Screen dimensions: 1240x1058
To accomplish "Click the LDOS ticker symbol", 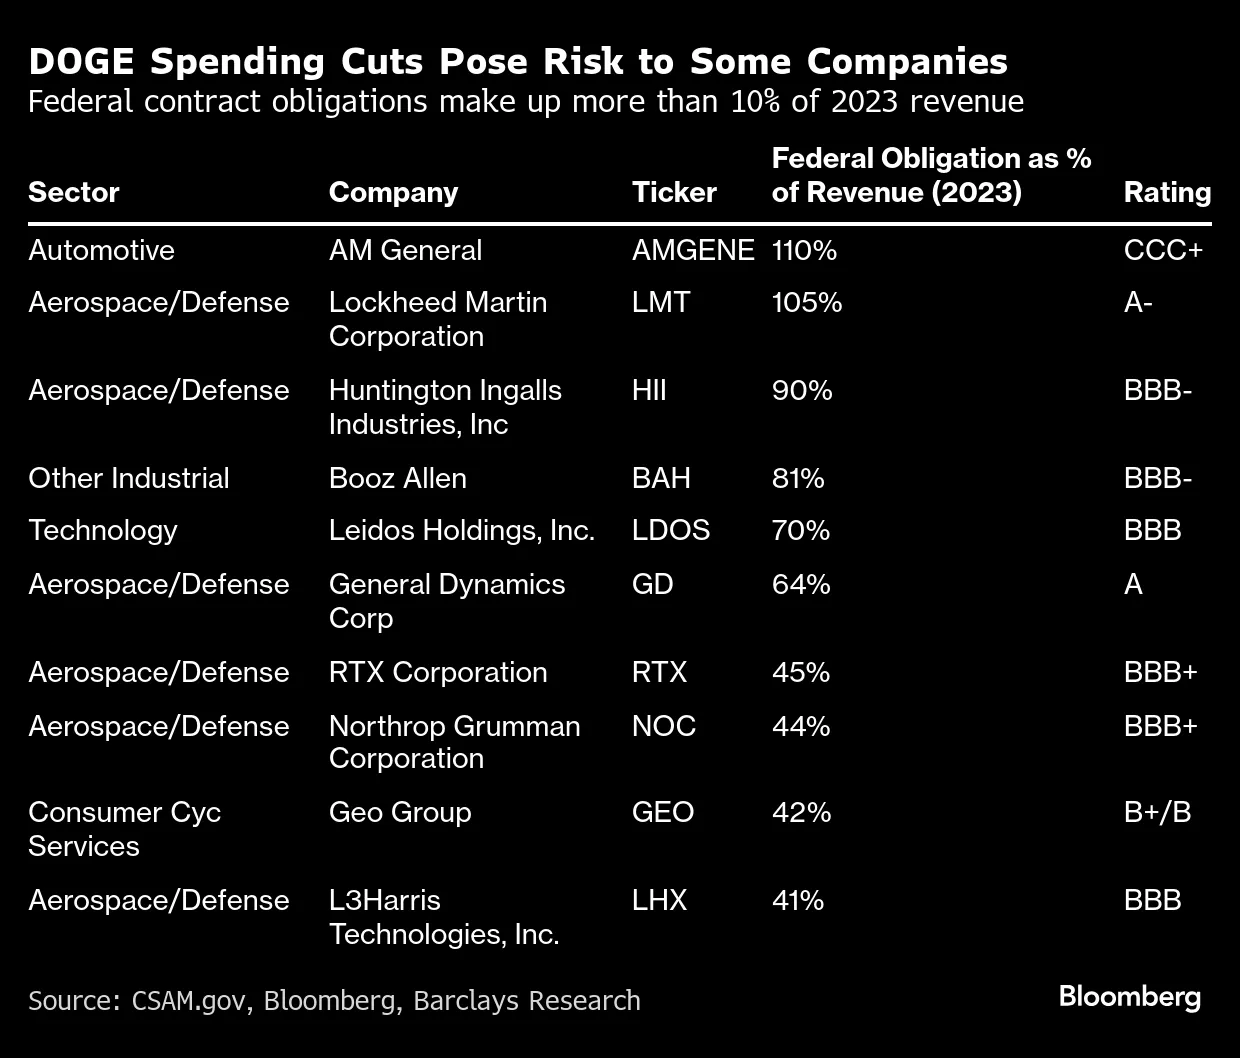I will [671, 530].
